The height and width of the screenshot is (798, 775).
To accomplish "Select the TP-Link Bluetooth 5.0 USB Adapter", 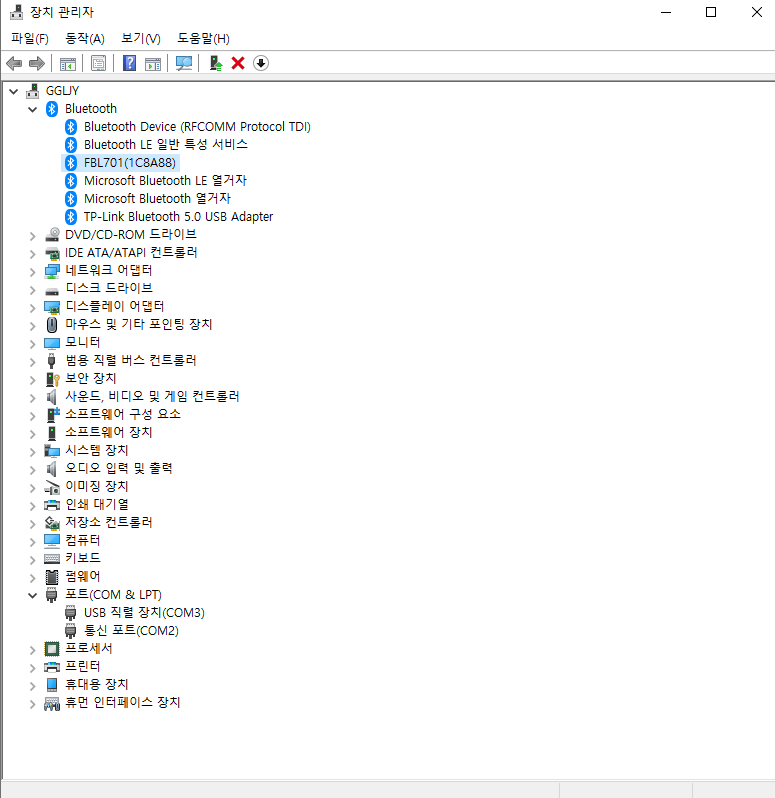I will point(178,216).
